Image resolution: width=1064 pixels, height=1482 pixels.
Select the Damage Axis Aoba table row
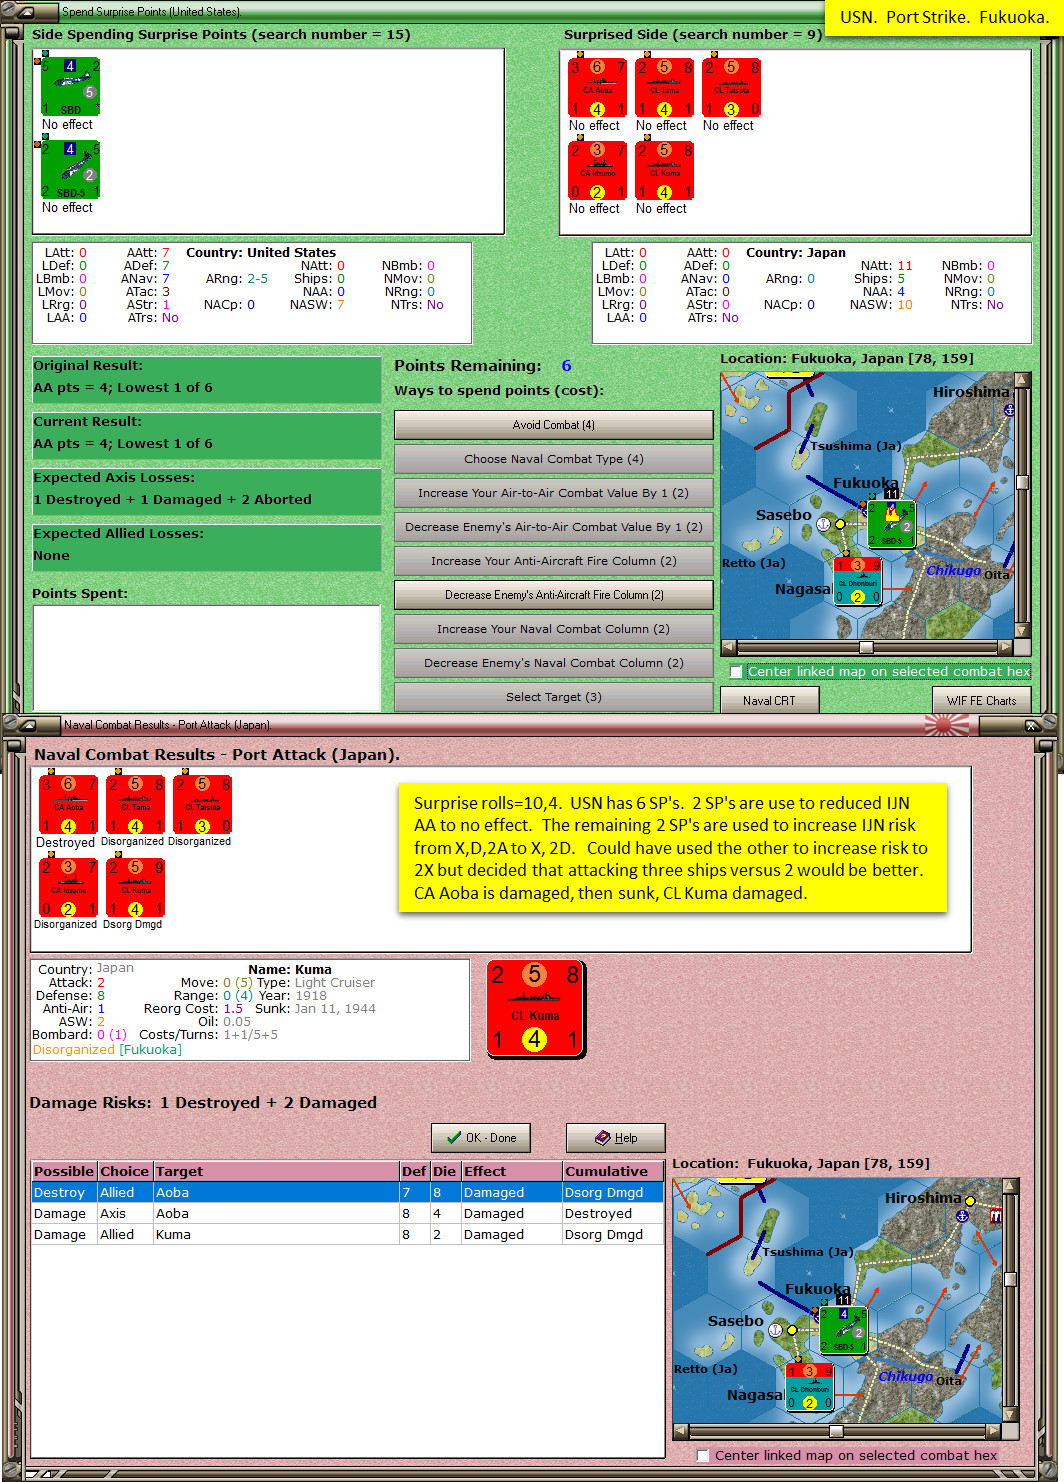pos(347,1214)
